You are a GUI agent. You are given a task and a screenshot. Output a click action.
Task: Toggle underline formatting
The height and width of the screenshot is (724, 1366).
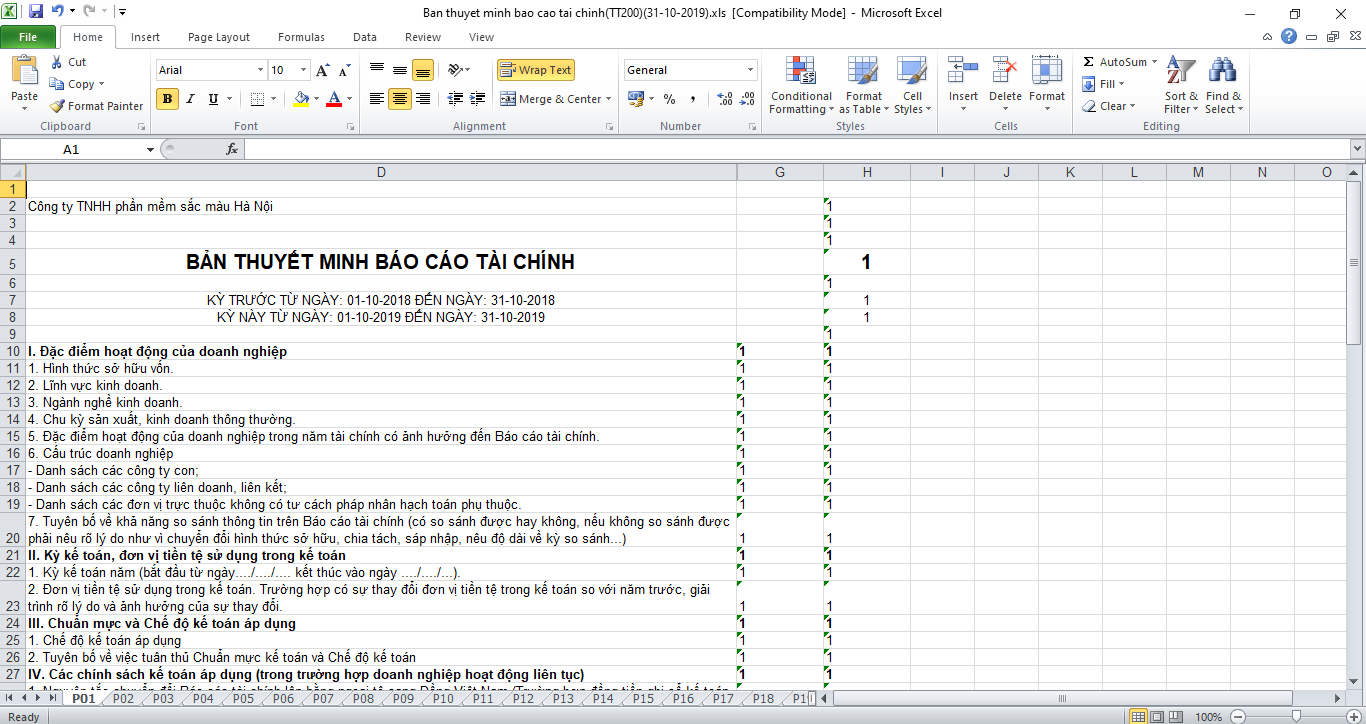coord(212,99)
